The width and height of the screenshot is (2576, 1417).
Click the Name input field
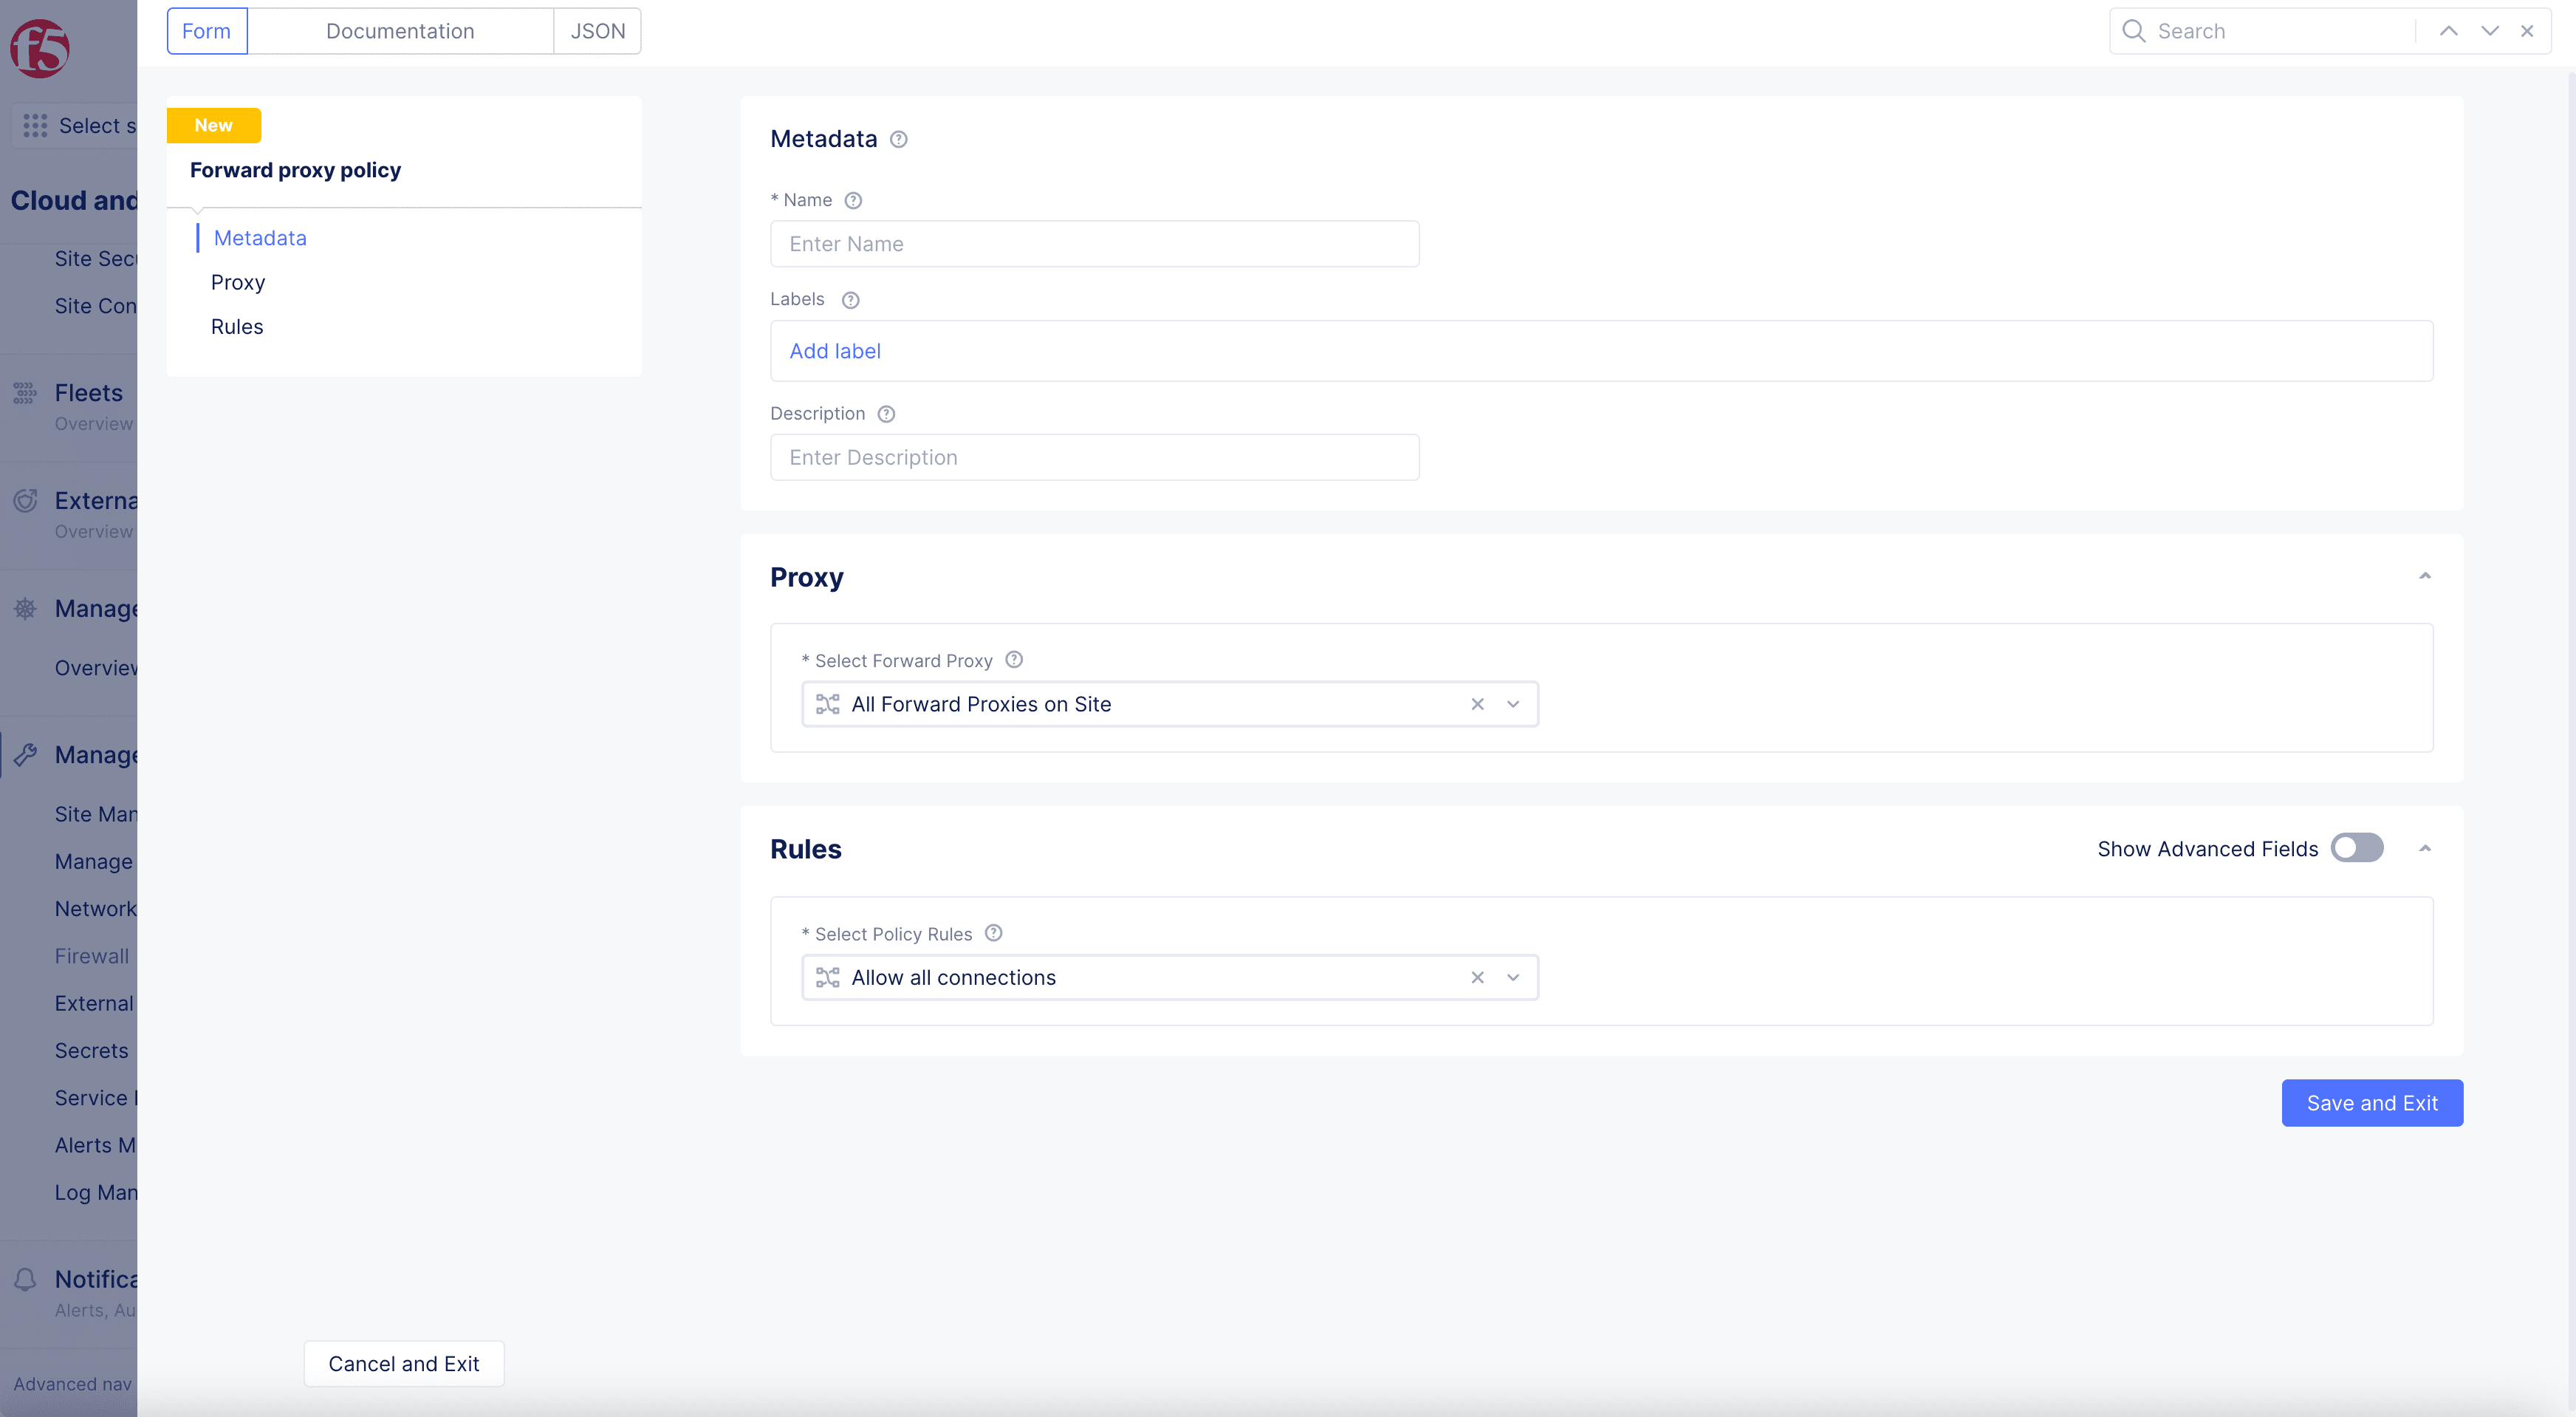pyautogui.click(x=1094, y=242)
